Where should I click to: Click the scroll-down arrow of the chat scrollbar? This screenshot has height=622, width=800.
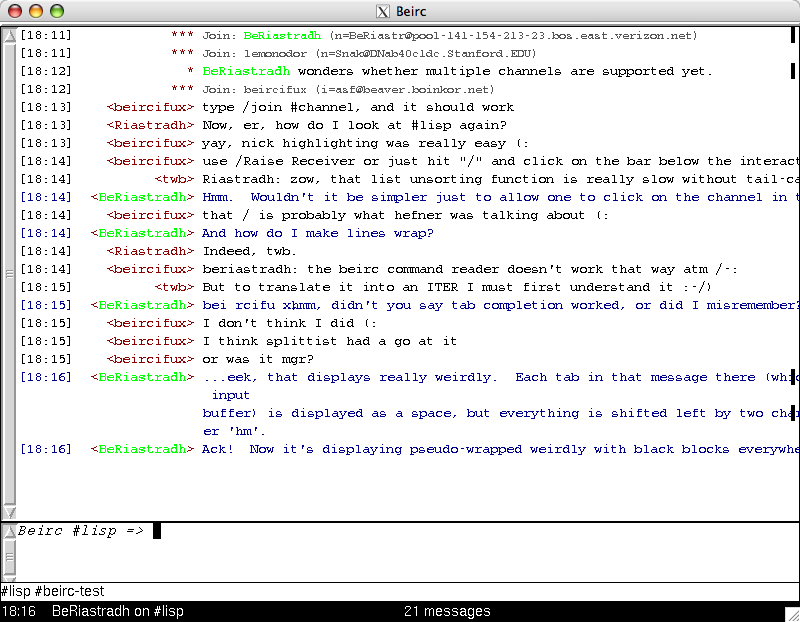(9, 512)
